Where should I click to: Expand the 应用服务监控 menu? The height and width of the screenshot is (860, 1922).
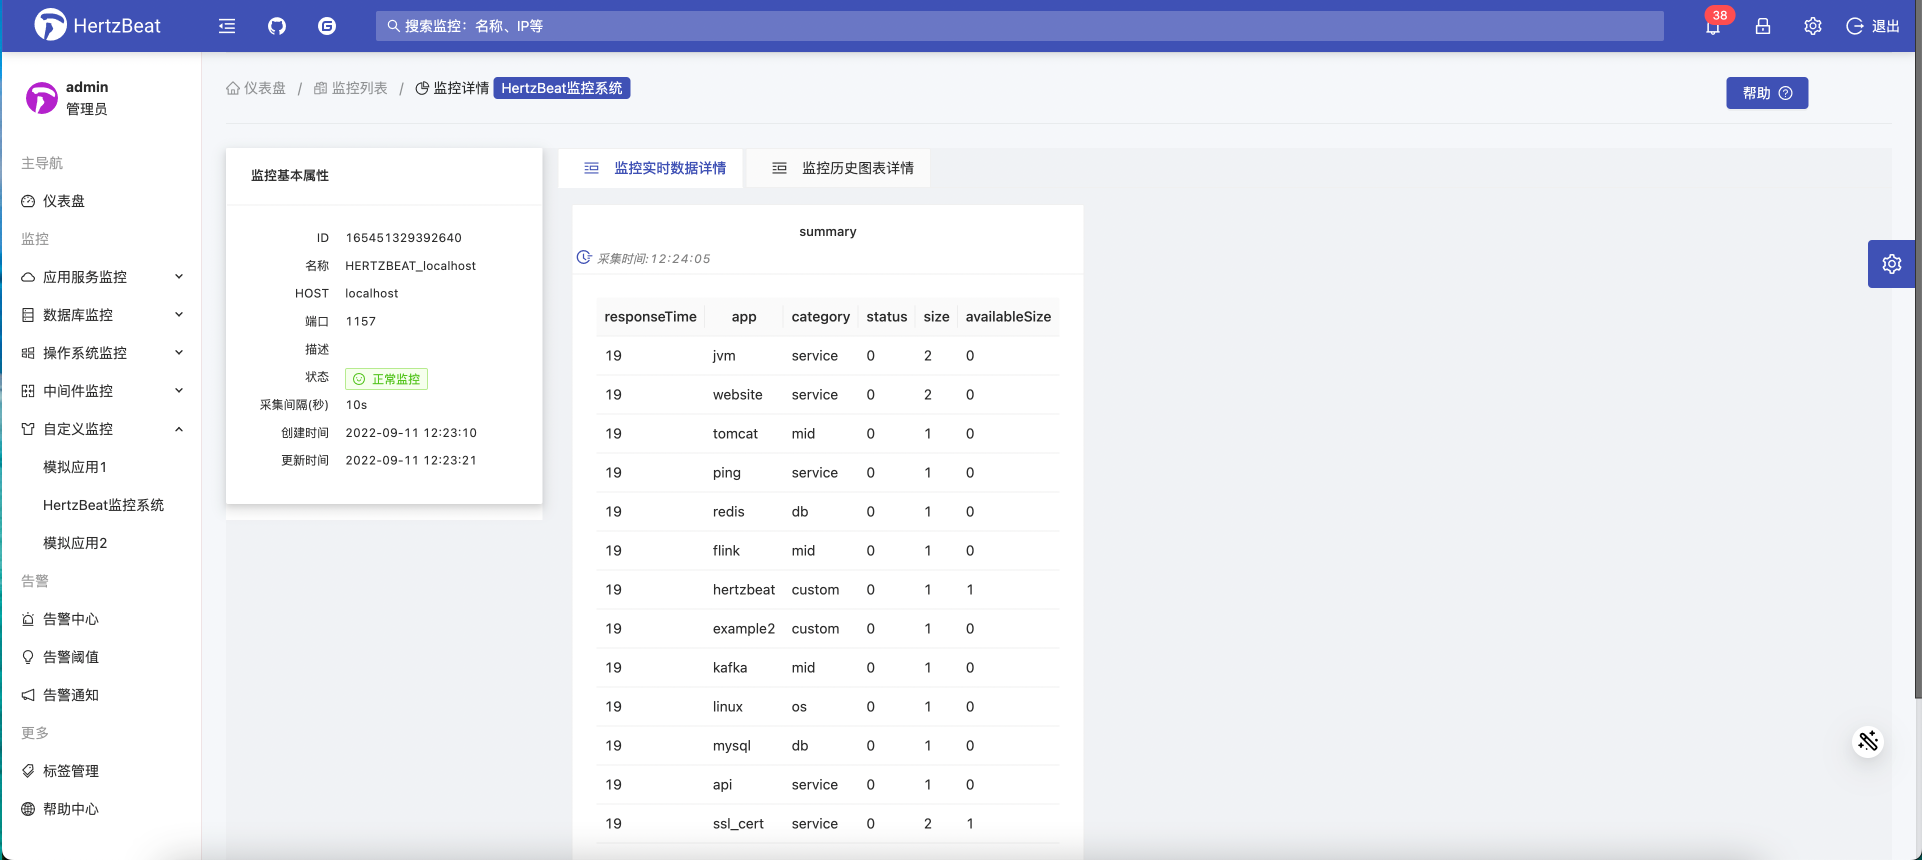click(100, 277)
